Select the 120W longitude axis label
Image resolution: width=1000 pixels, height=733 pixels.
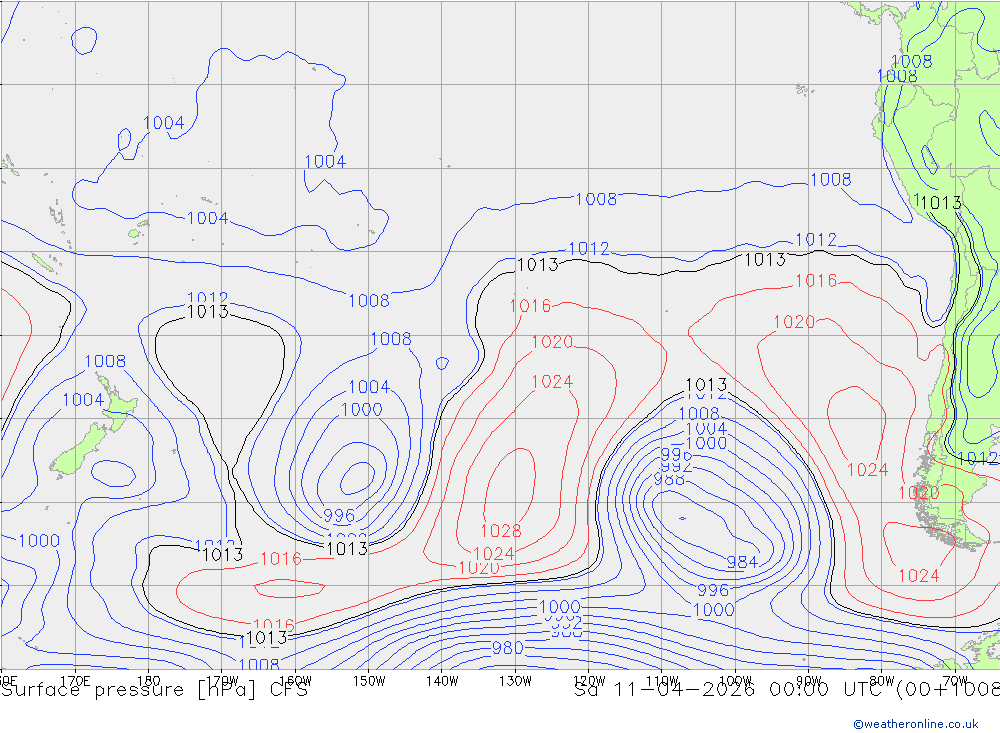589,681
